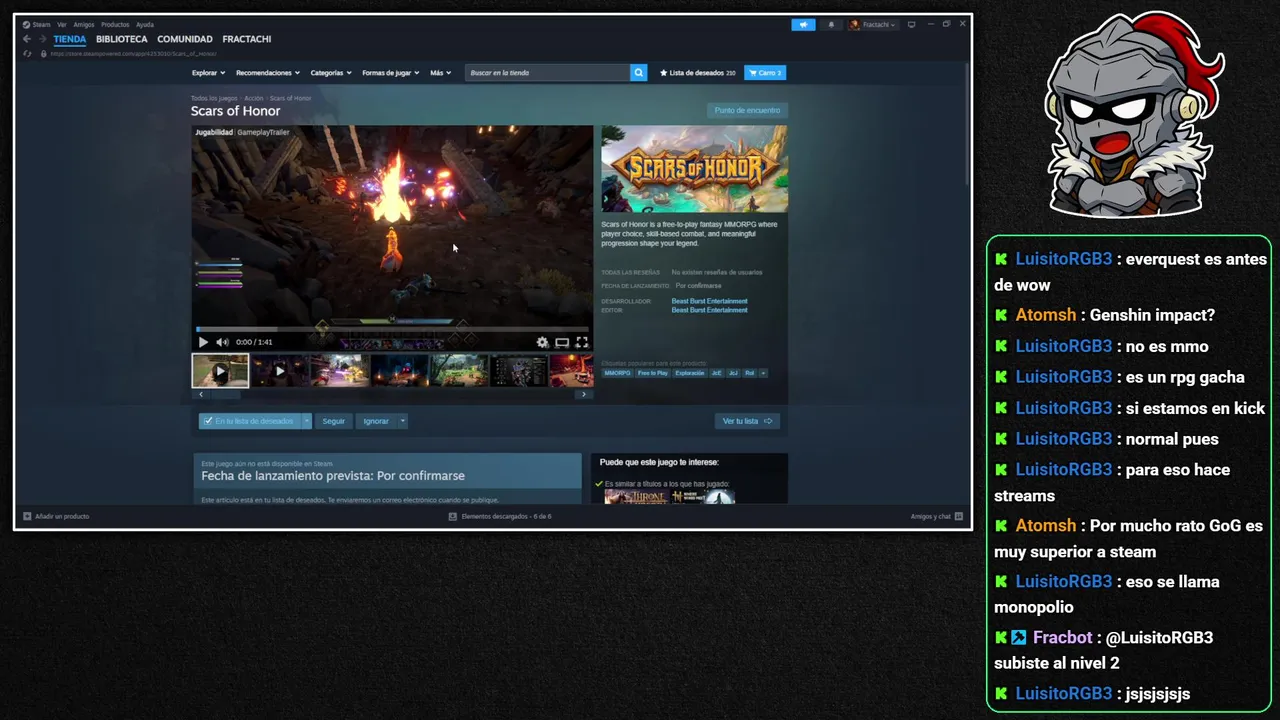Click the plus icon to add tags

[x=763, y=373]
